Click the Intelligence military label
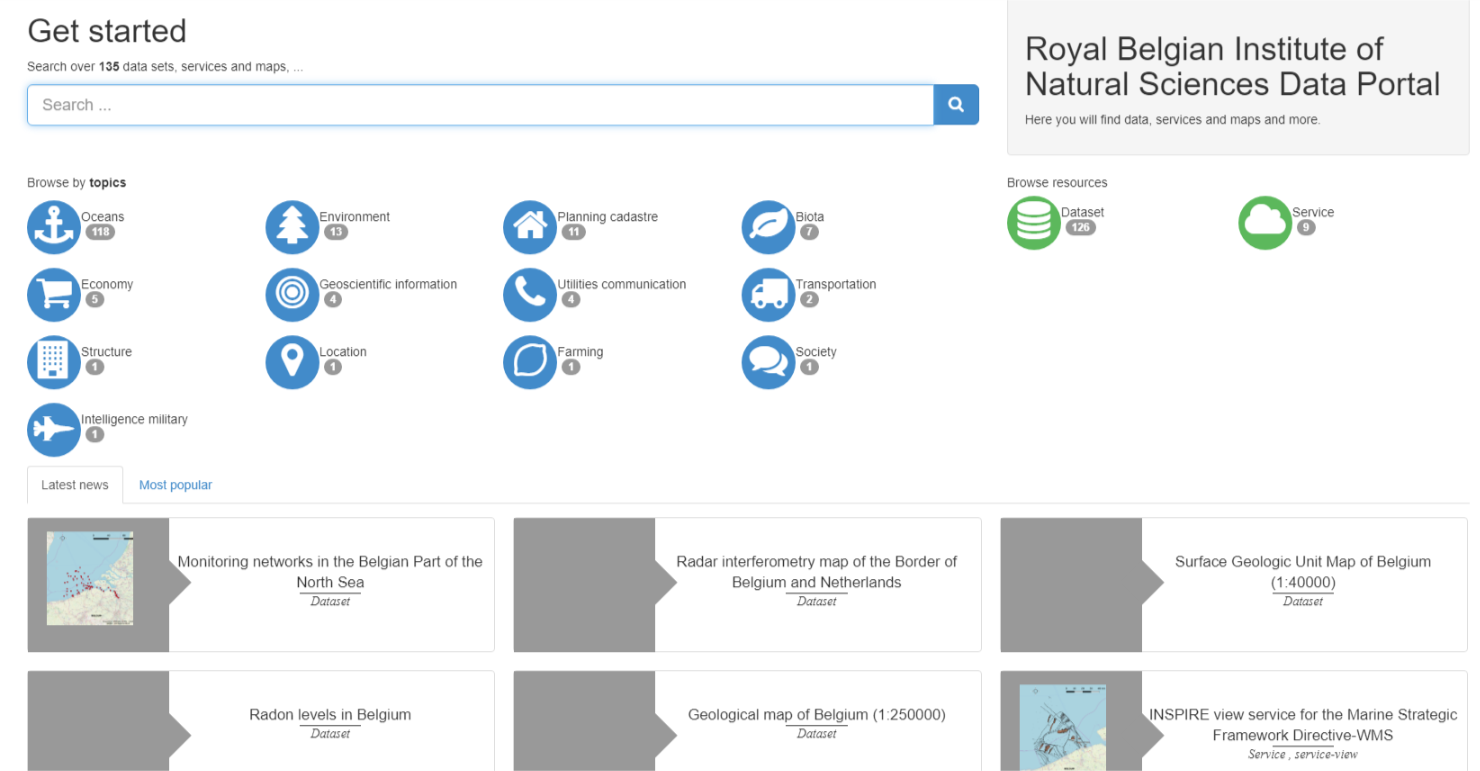Image resolution: width=1480 pixels, height=771 pixels. point(135,420)
